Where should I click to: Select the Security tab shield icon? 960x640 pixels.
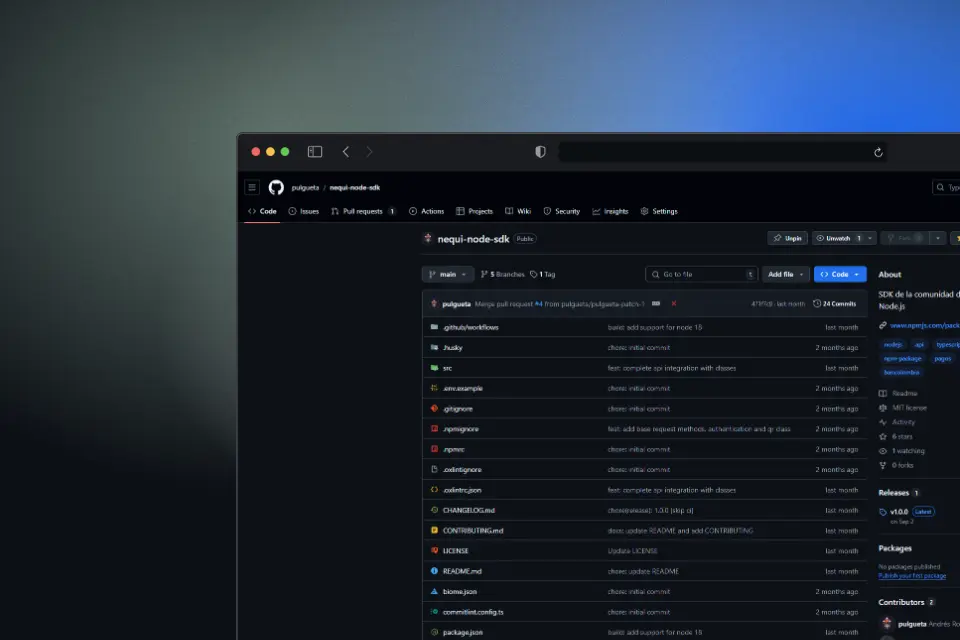tap(548, 211)
